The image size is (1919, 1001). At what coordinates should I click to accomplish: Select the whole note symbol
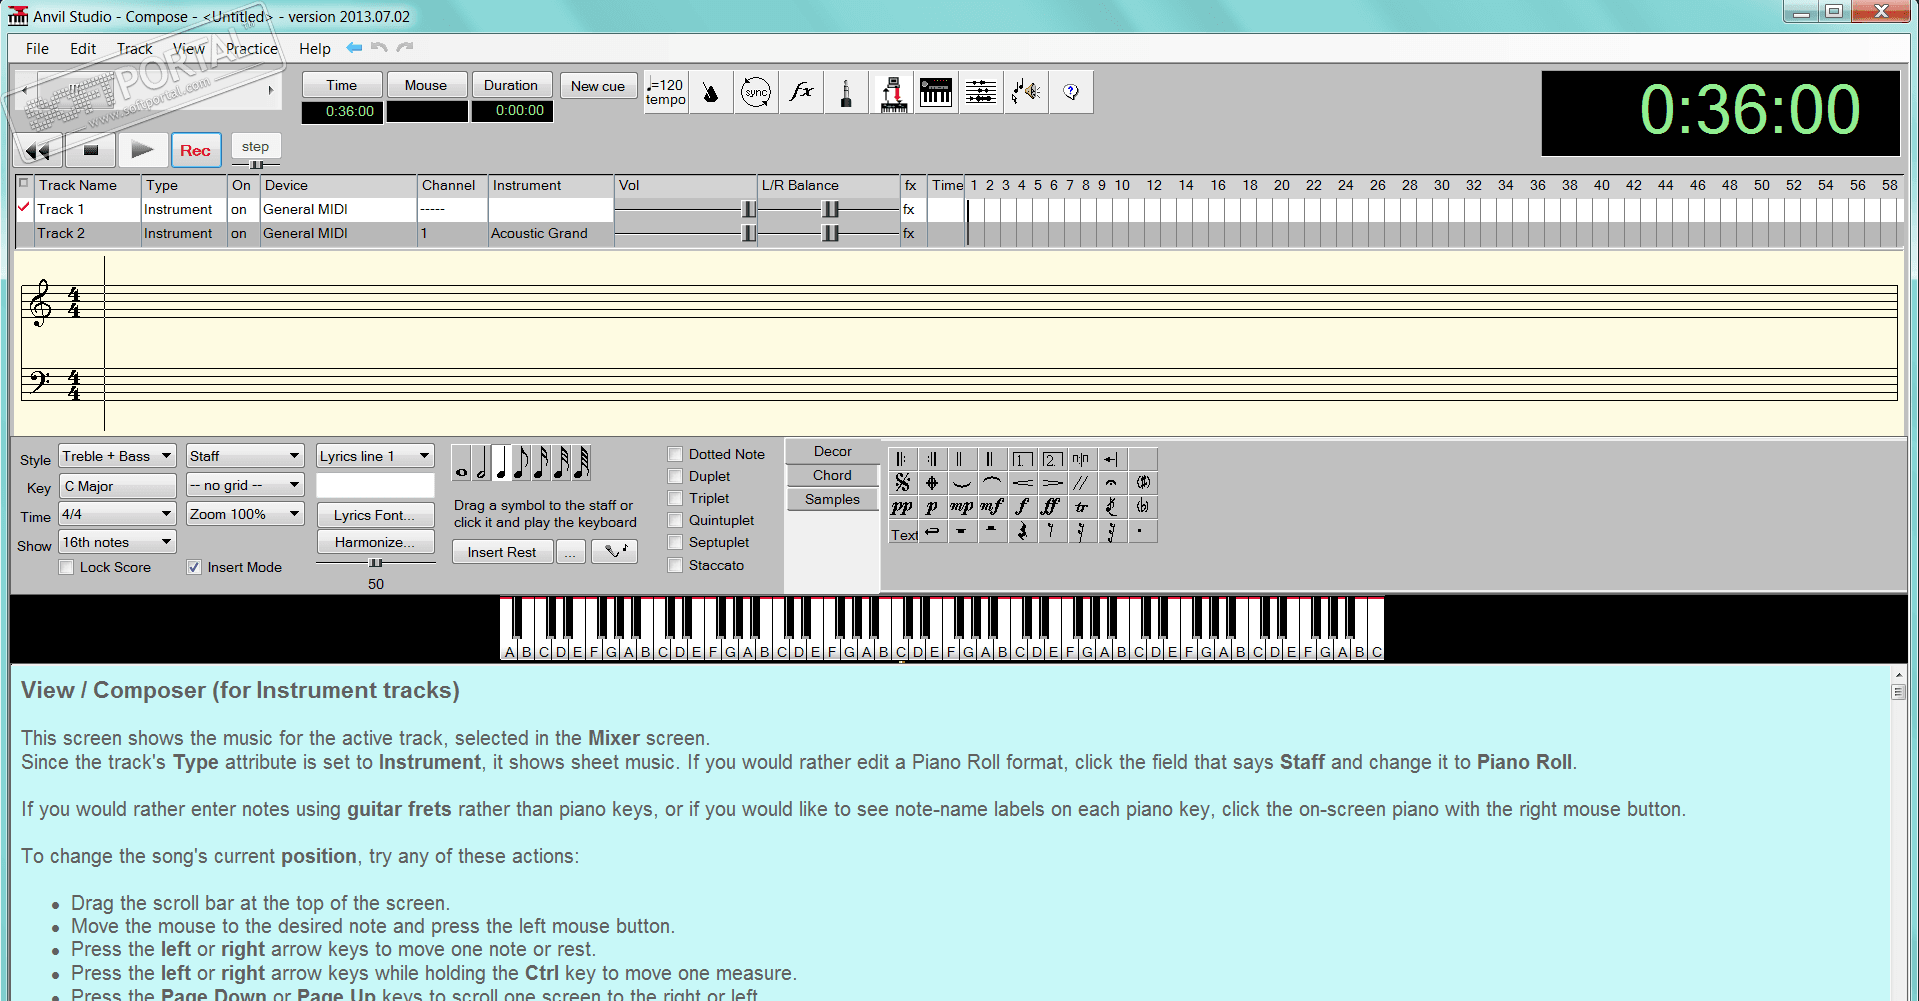coord(461,463)
